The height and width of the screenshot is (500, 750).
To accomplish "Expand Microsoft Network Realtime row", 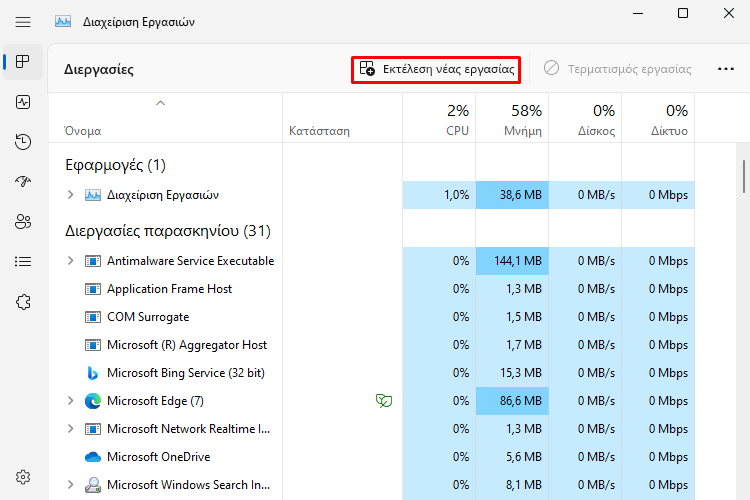I will coord(70,429).
